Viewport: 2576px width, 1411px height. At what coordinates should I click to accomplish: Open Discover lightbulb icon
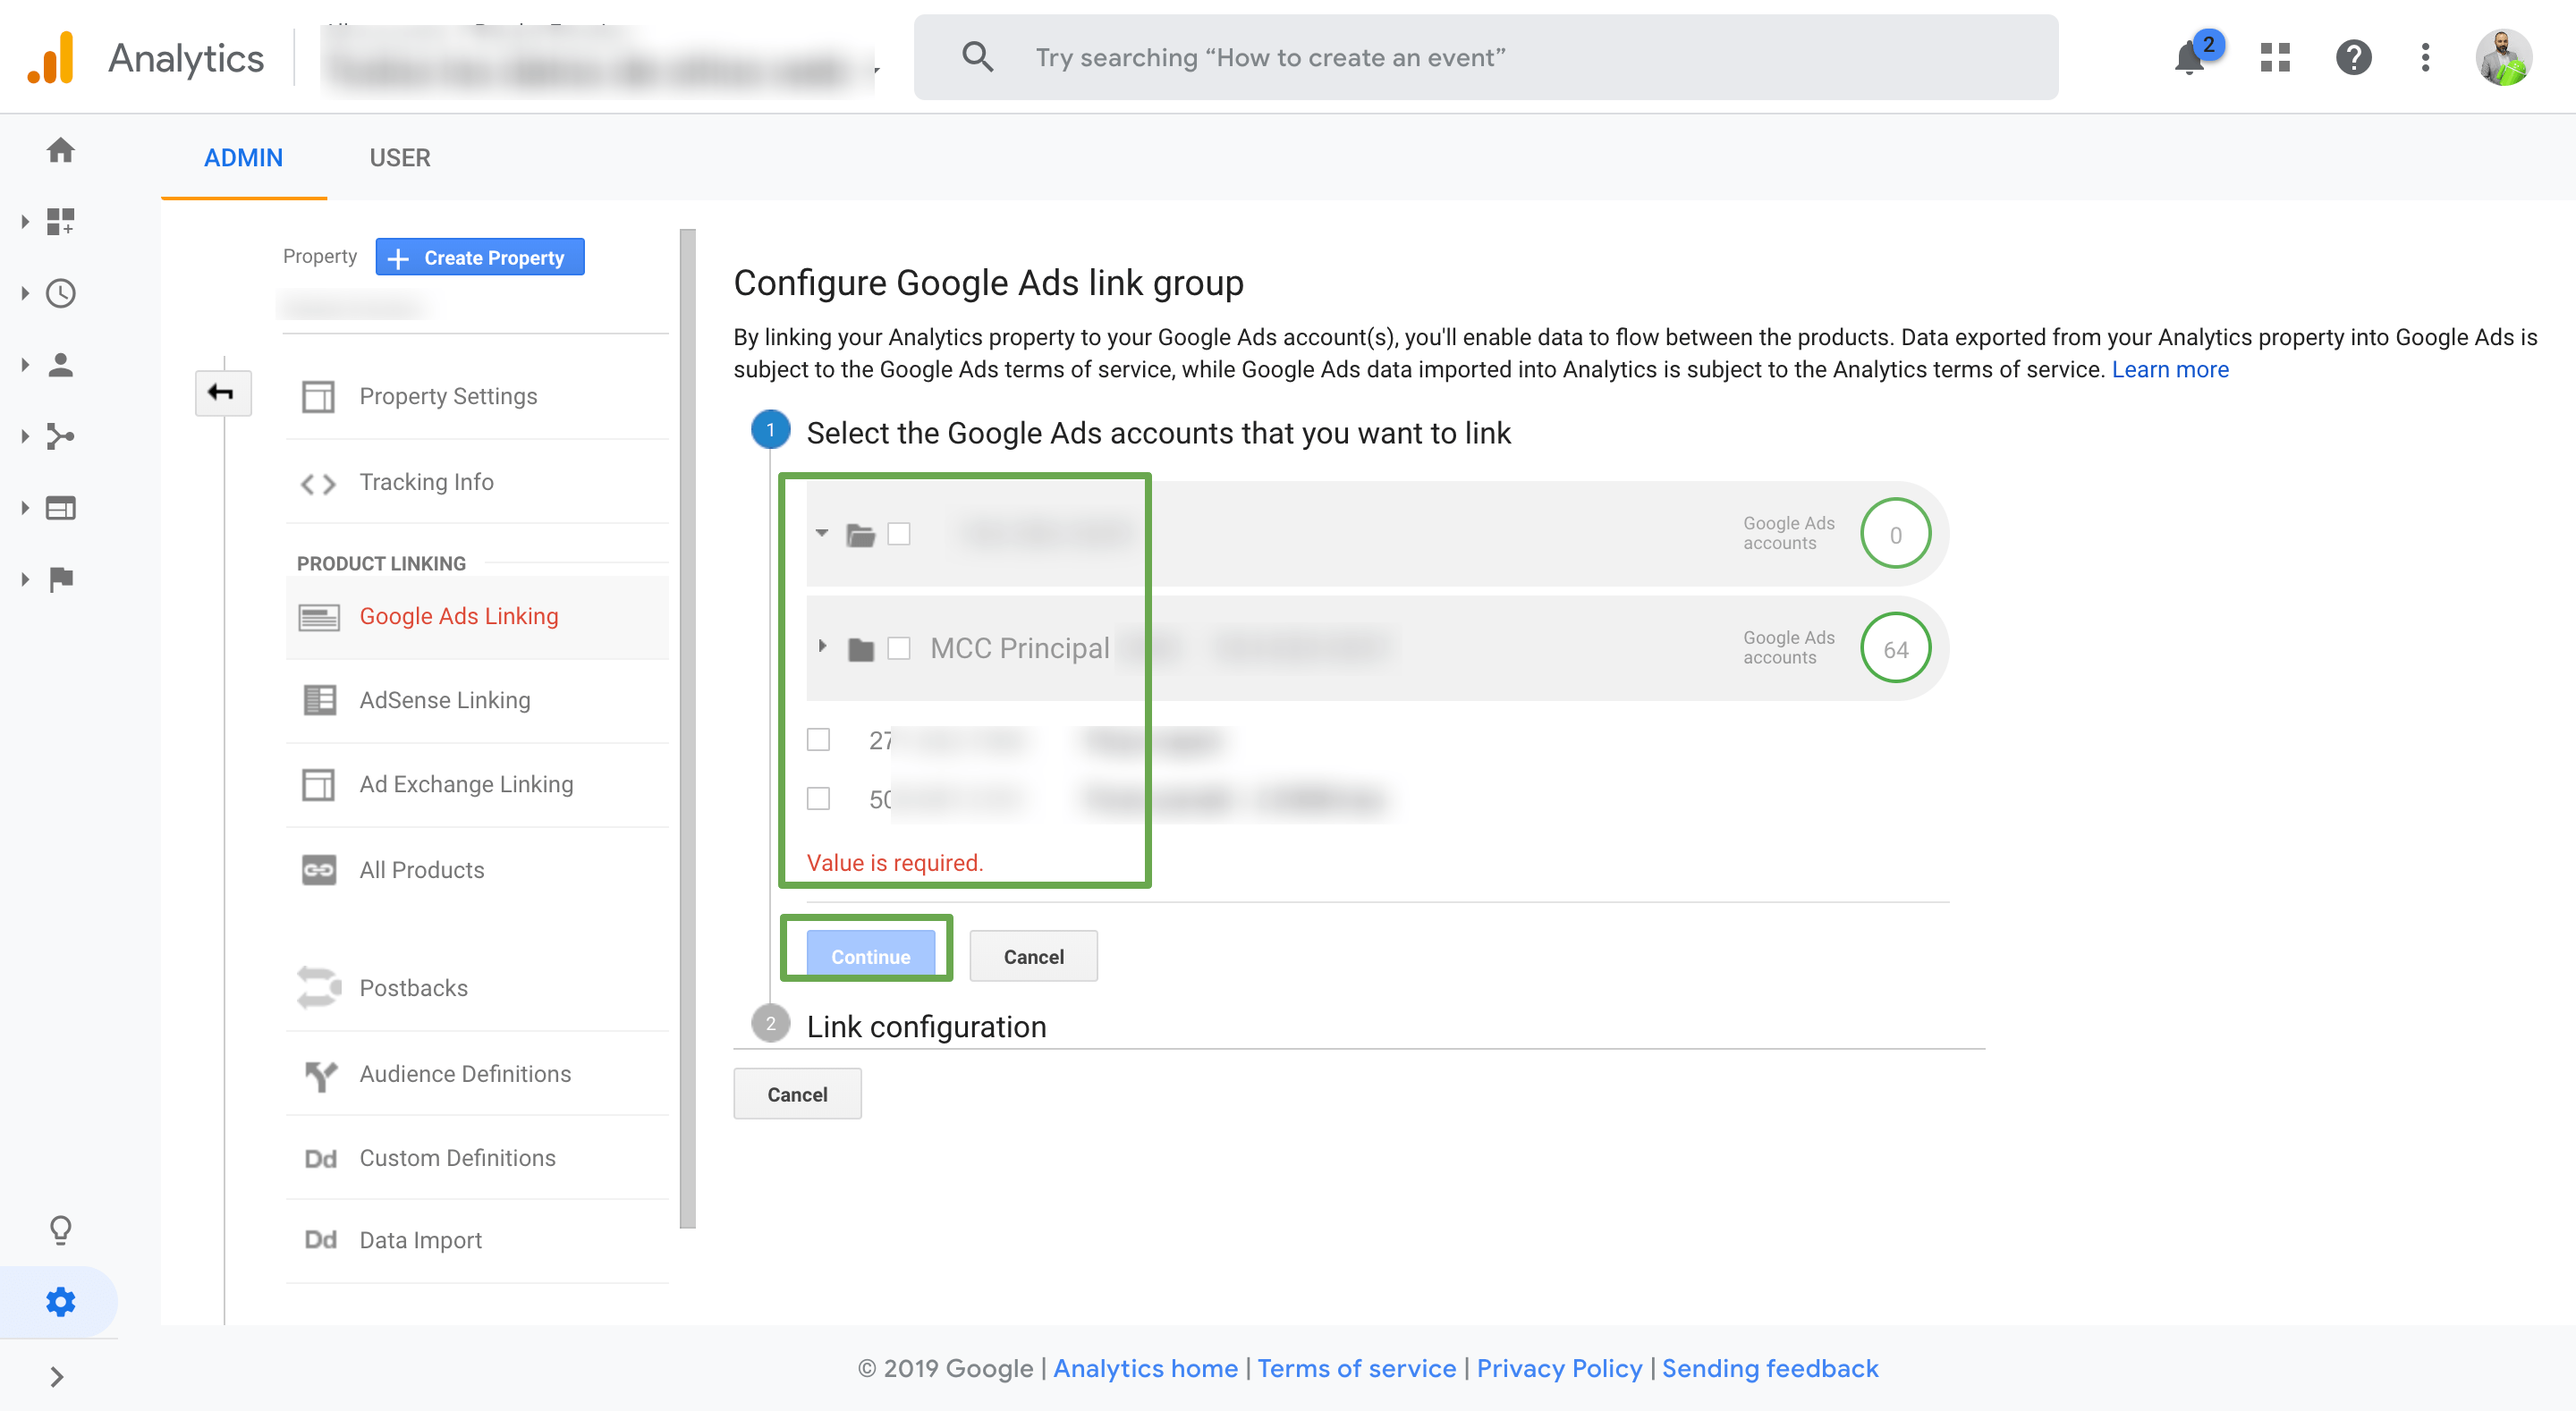coord(61,1229)
